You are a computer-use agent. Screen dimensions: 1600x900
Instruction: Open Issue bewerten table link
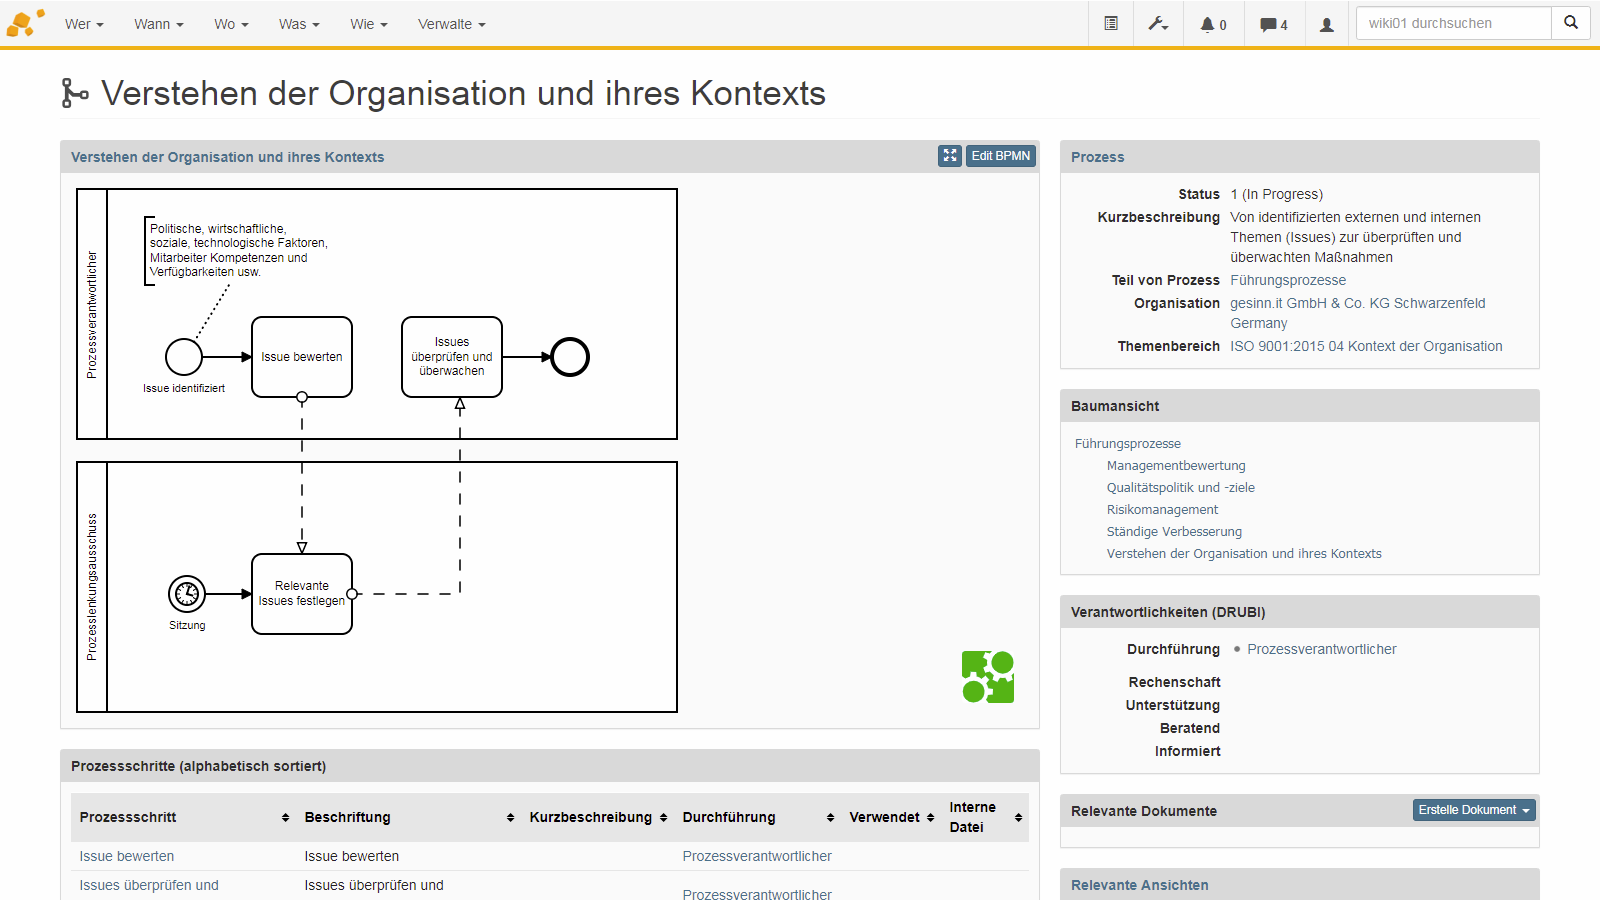coord(127,856)
